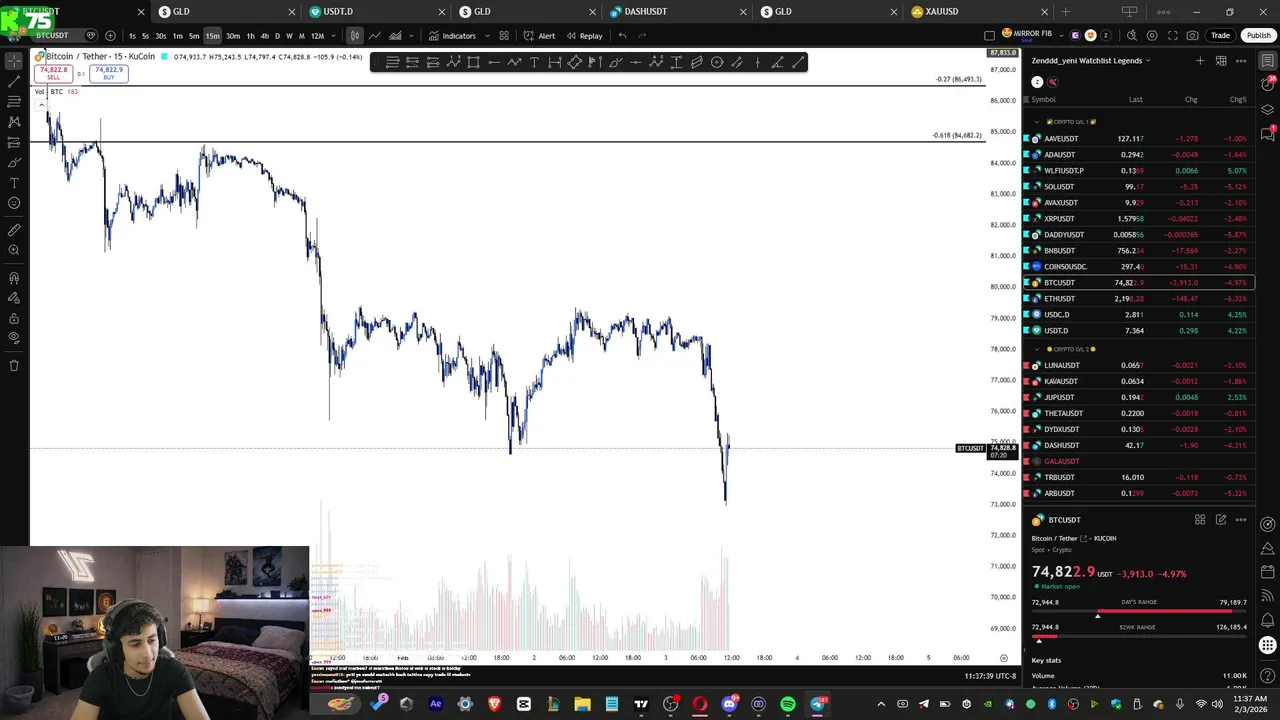Click the undo arrow in top toolbar
Viewport: 1280px width, 720px height.
(x=622, y=36)
